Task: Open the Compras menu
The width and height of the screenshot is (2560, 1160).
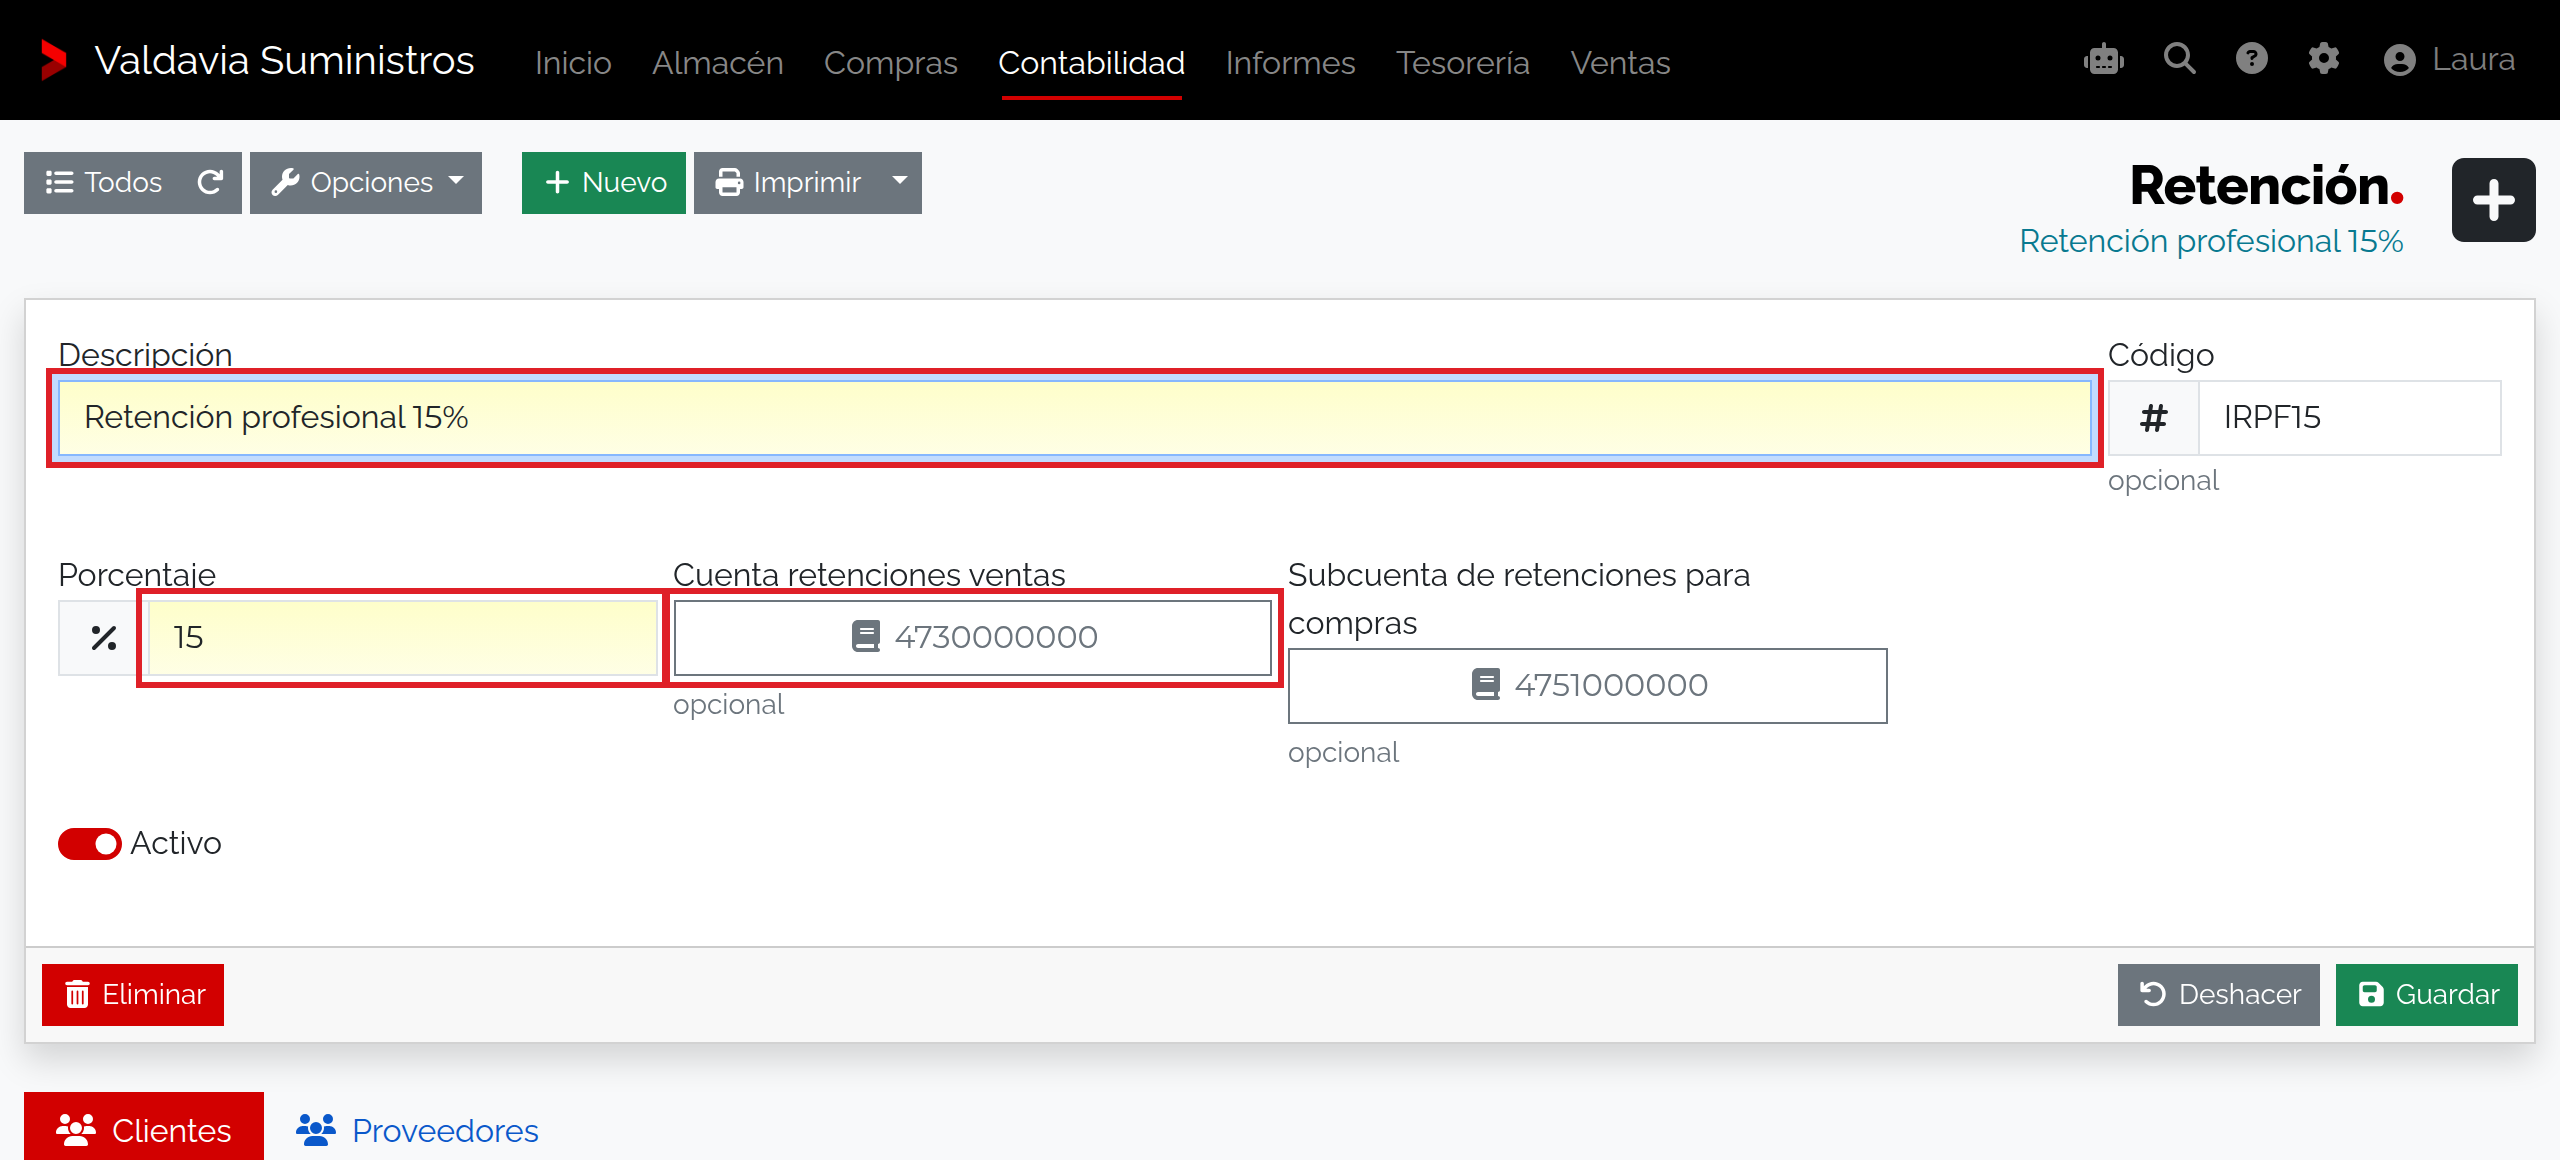Action: 890,62
